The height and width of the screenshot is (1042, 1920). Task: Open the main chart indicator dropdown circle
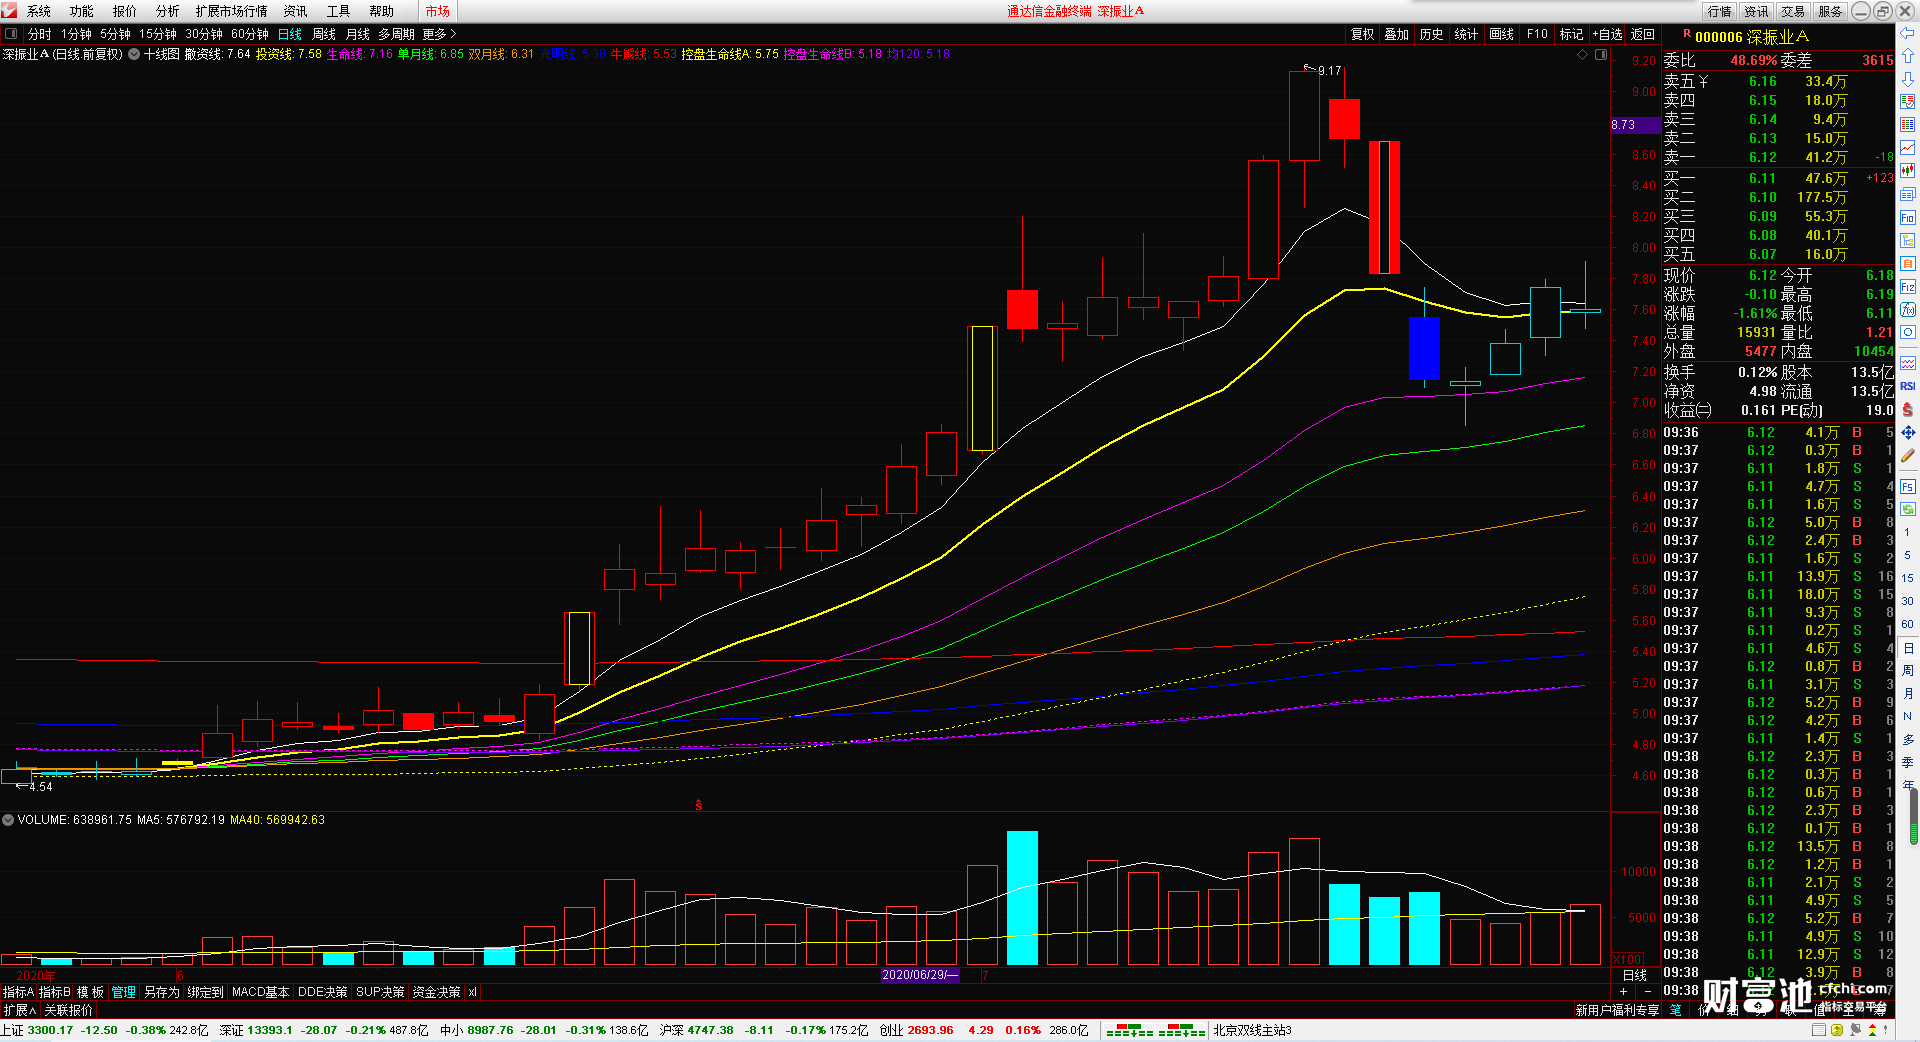tap(134, 55)
